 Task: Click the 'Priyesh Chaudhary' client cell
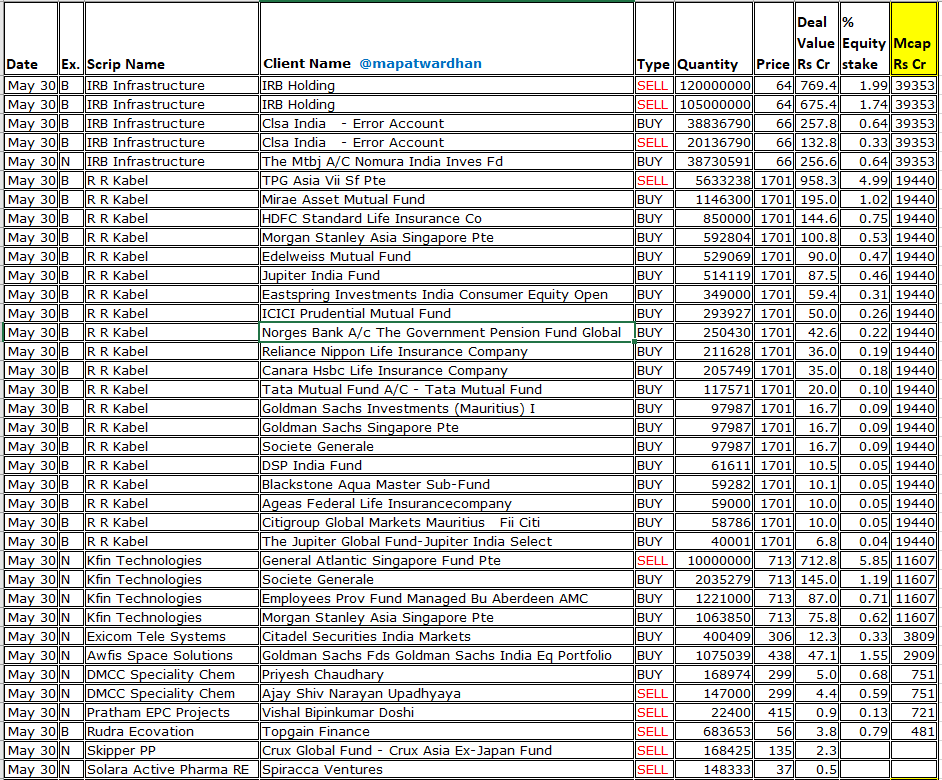pos(447,675)
